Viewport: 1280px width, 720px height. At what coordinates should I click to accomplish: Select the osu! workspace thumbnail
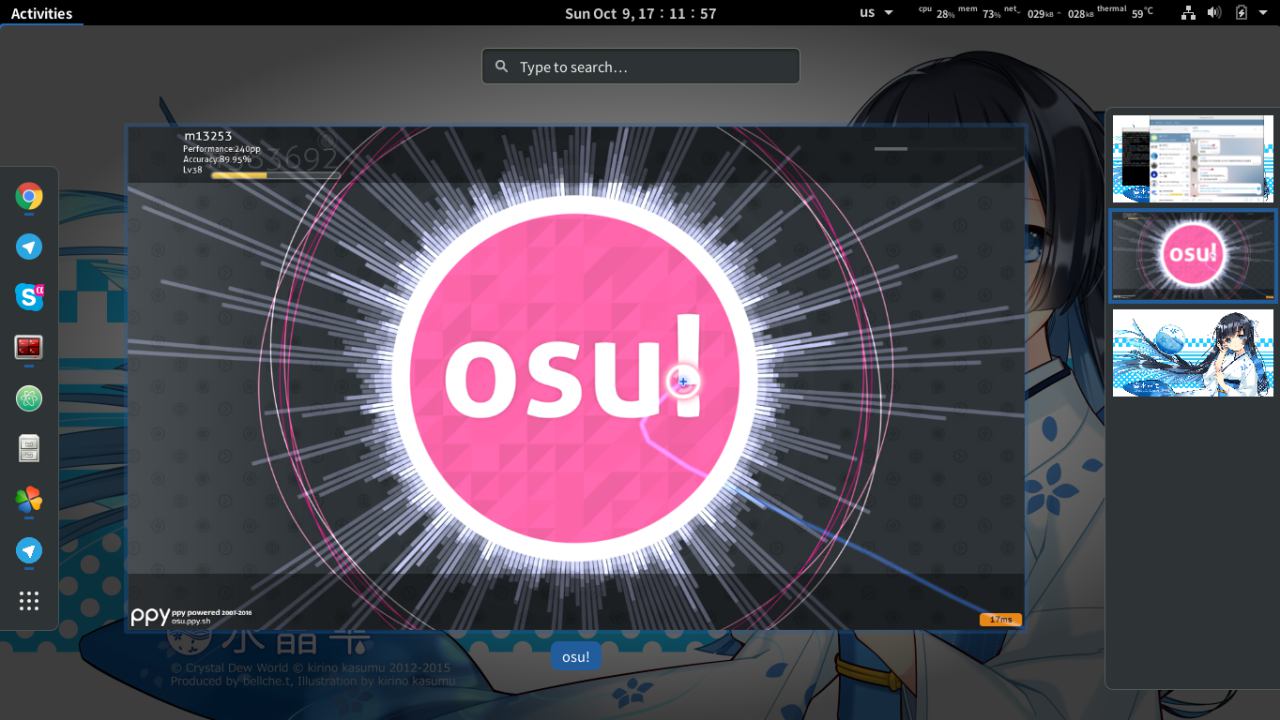click(1193, 255)
